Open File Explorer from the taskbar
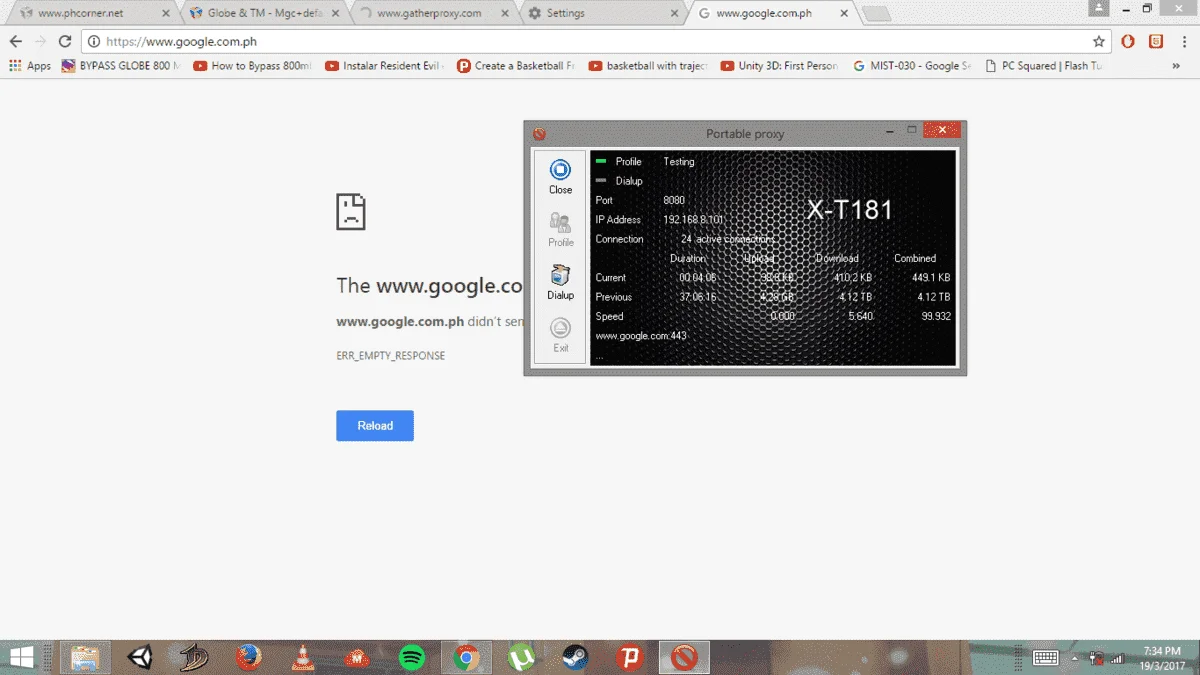 click(85, 657)
